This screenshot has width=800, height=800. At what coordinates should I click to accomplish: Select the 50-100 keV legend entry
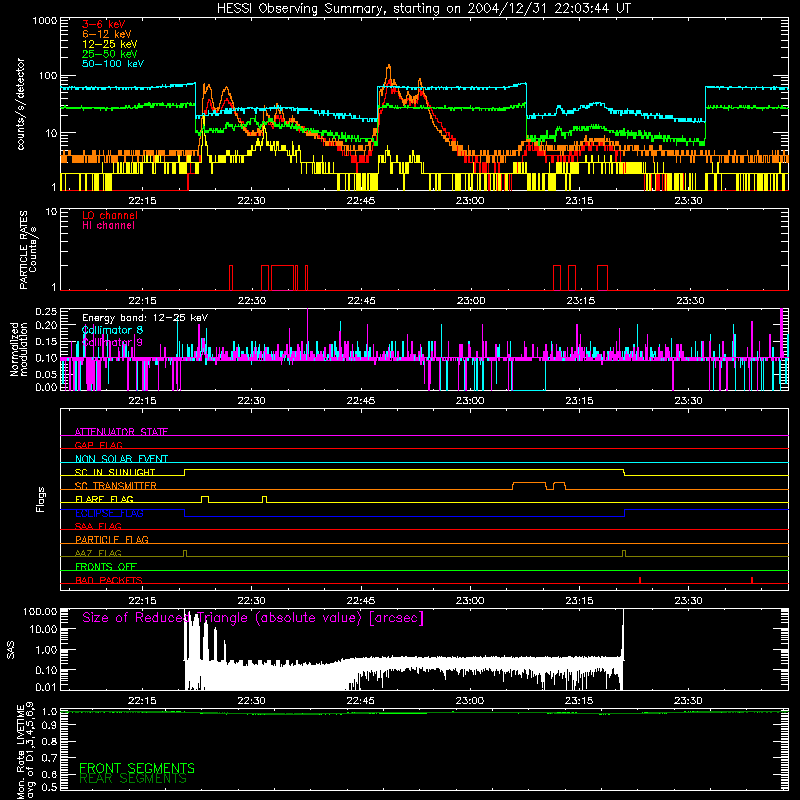pos(113,64)
